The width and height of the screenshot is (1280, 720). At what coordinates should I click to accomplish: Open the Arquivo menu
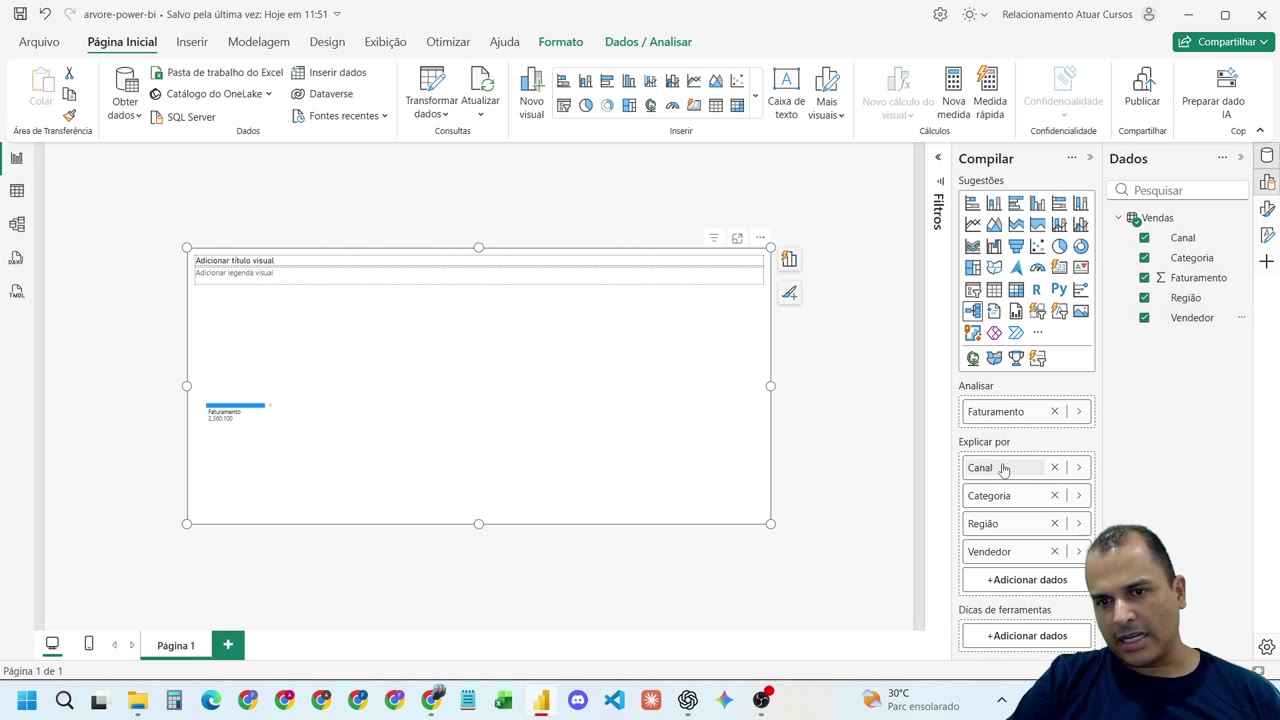(x=39, y=42)
